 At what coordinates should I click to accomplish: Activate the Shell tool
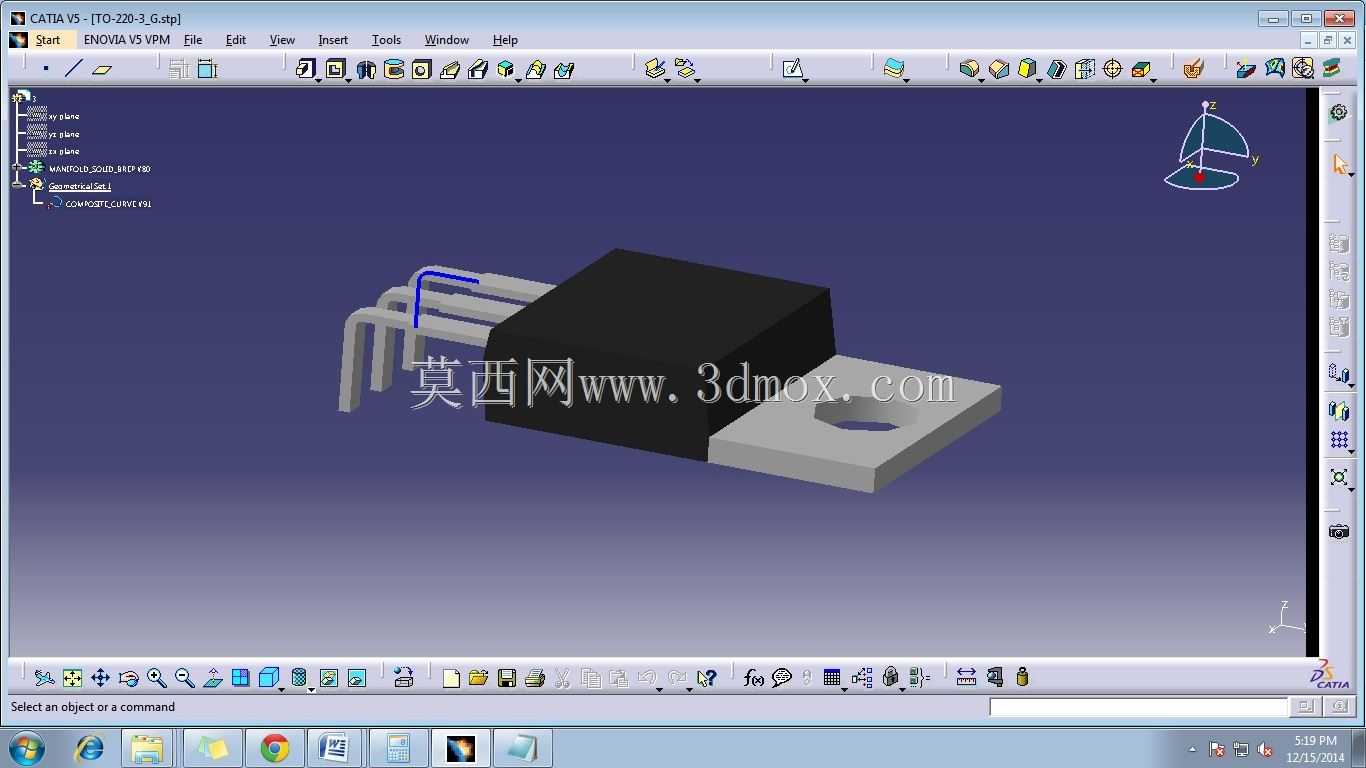pyautogui.click(x=1057, y=69)
